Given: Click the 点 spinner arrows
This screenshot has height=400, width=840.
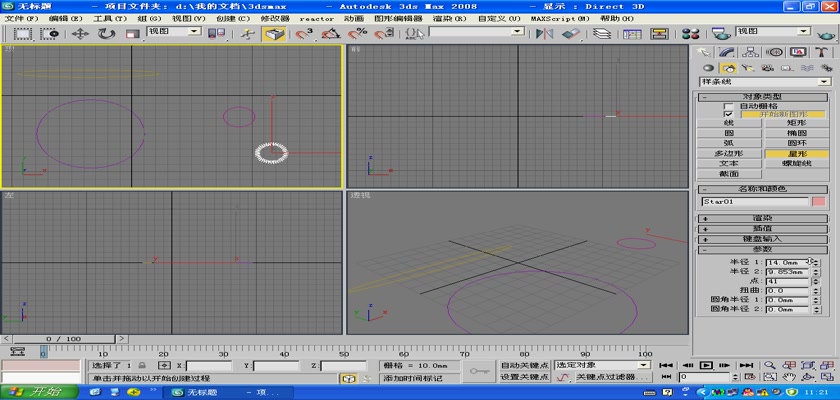Looking at the screenshot, I should (x=816, y=282).
